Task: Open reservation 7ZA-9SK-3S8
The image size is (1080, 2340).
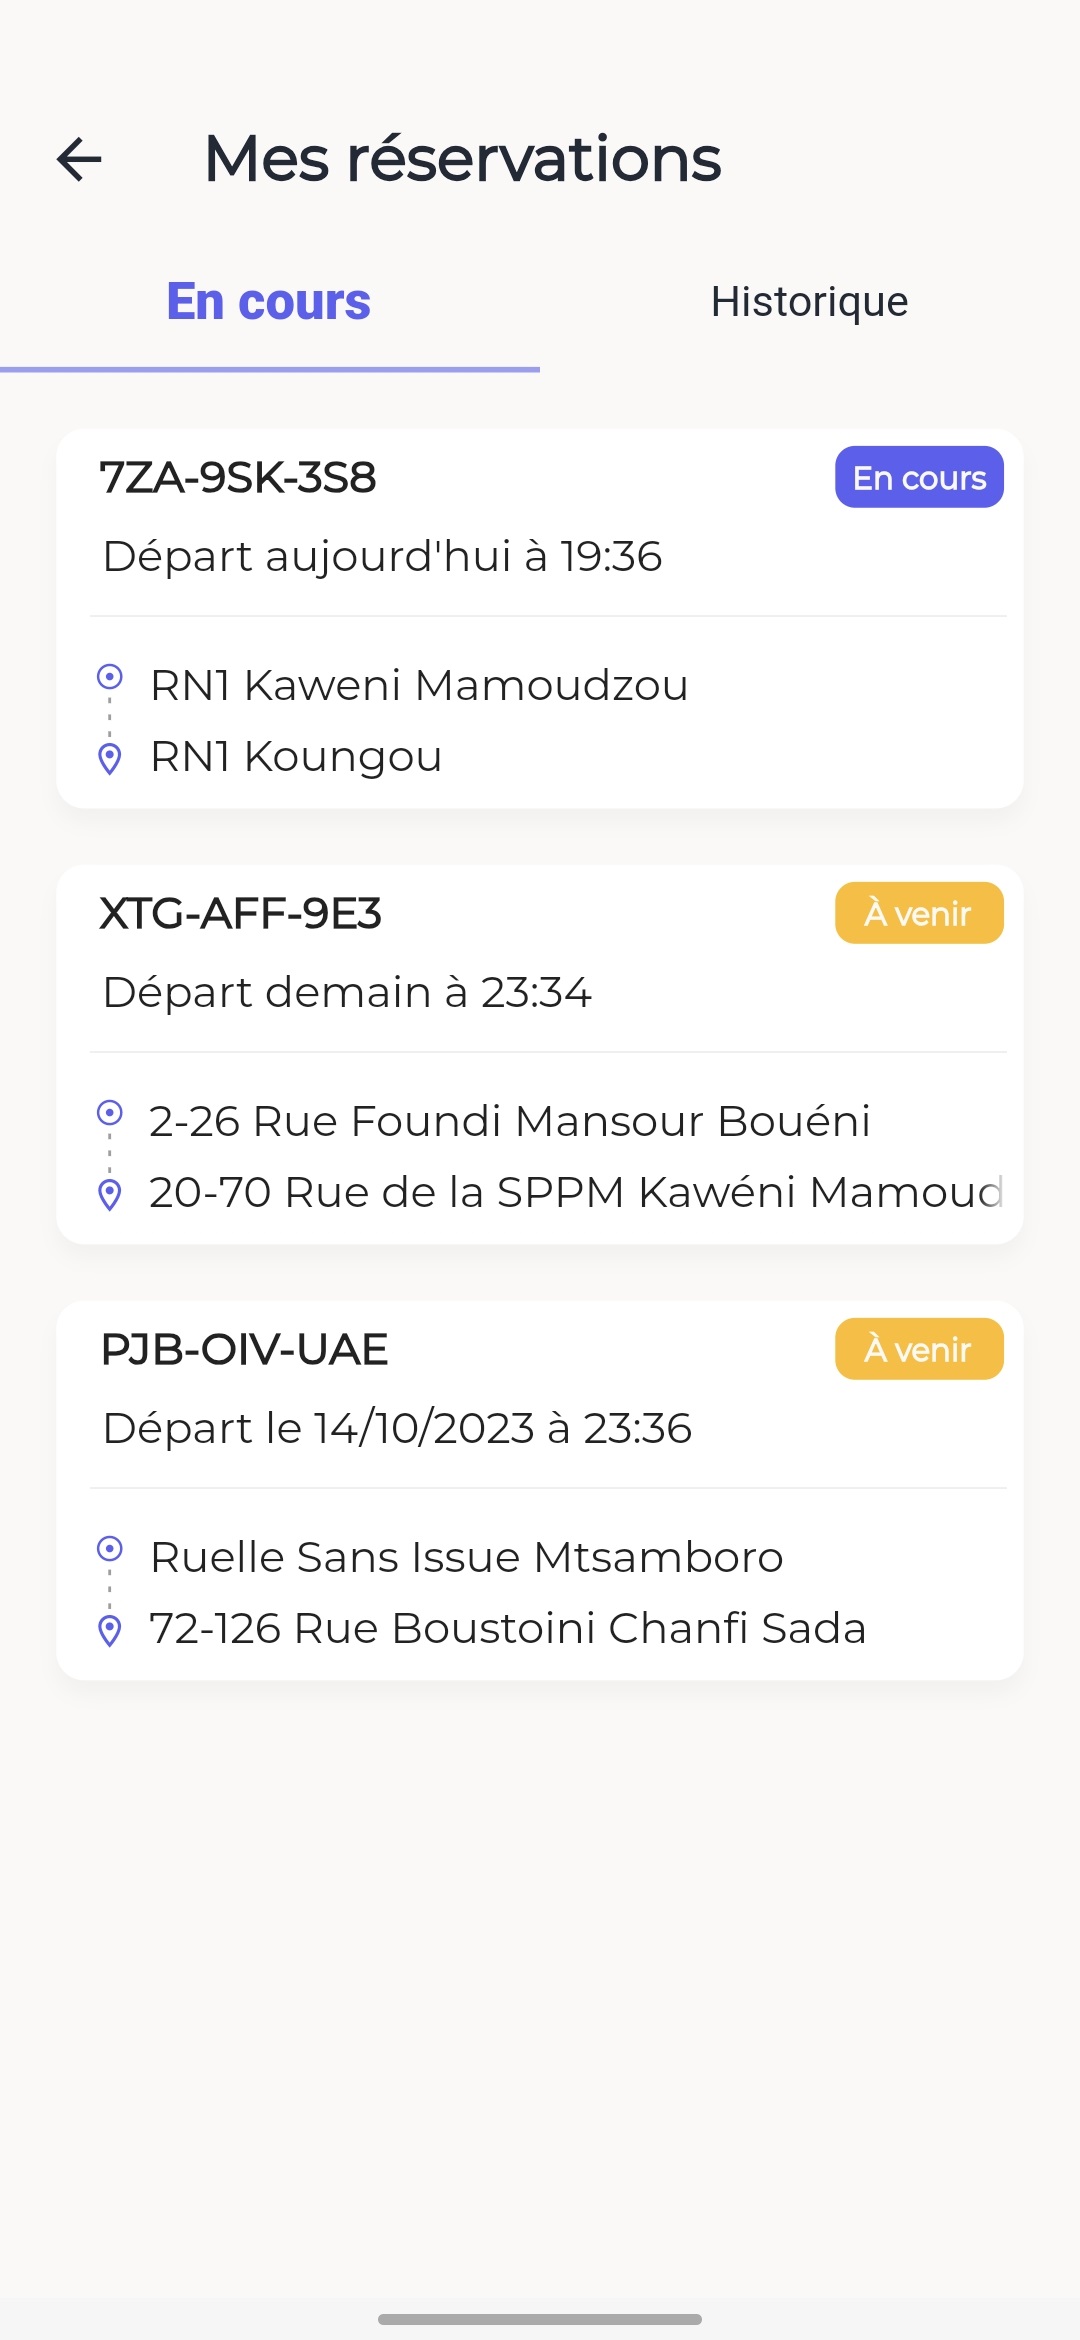Action: [x=238, y=478]
